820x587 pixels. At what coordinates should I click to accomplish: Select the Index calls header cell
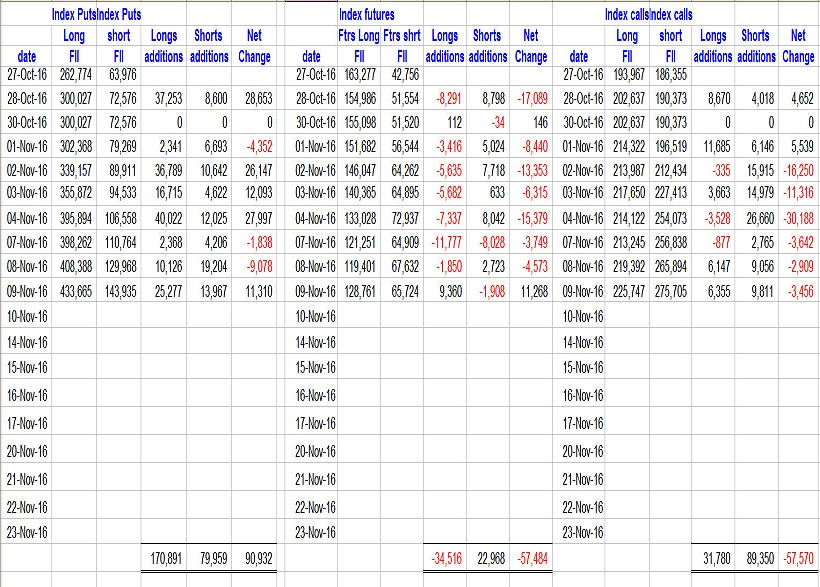click(625, 14)
